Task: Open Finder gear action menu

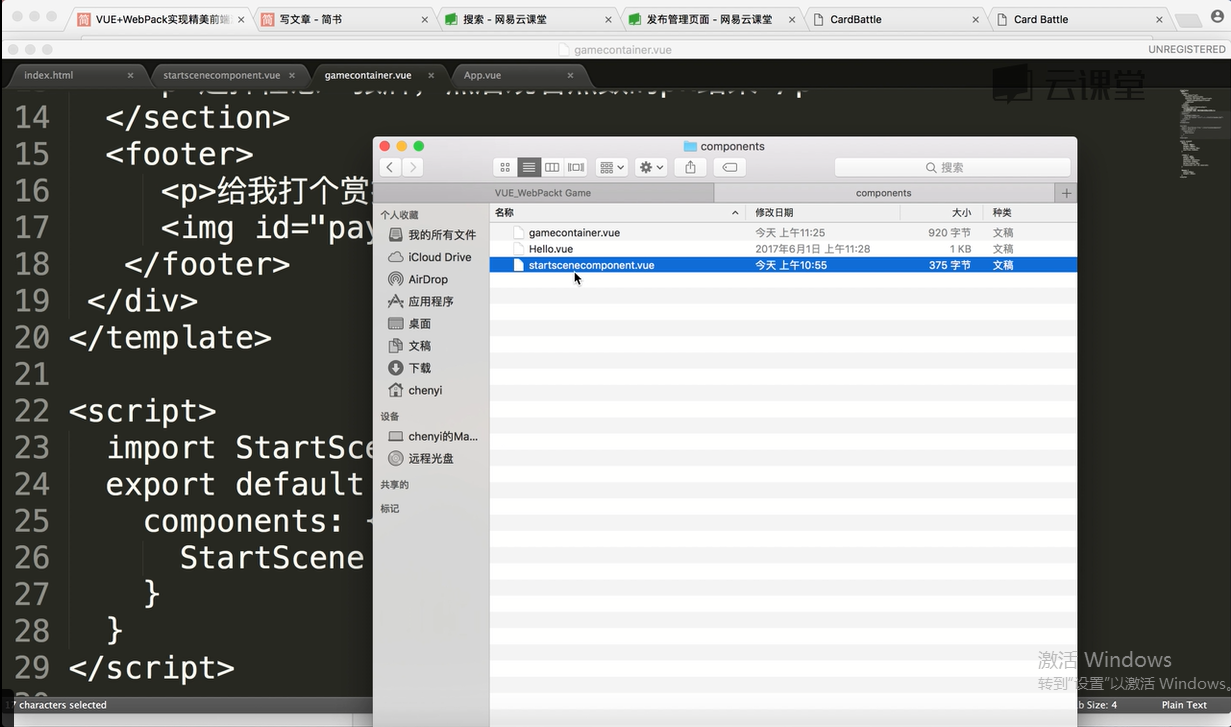Action: (x=651, y=167)
